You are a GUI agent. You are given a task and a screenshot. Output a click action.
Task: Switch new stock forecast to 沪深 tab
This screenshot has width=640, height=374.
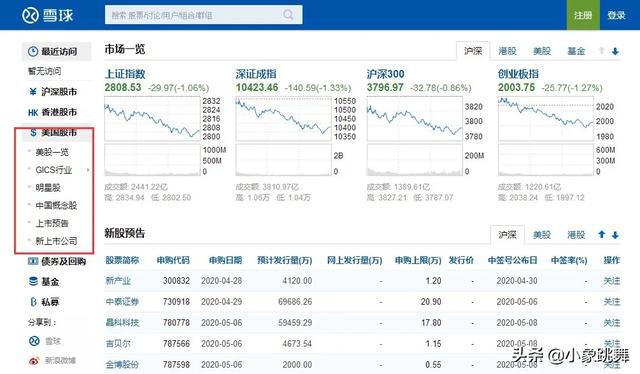[507, 235]
